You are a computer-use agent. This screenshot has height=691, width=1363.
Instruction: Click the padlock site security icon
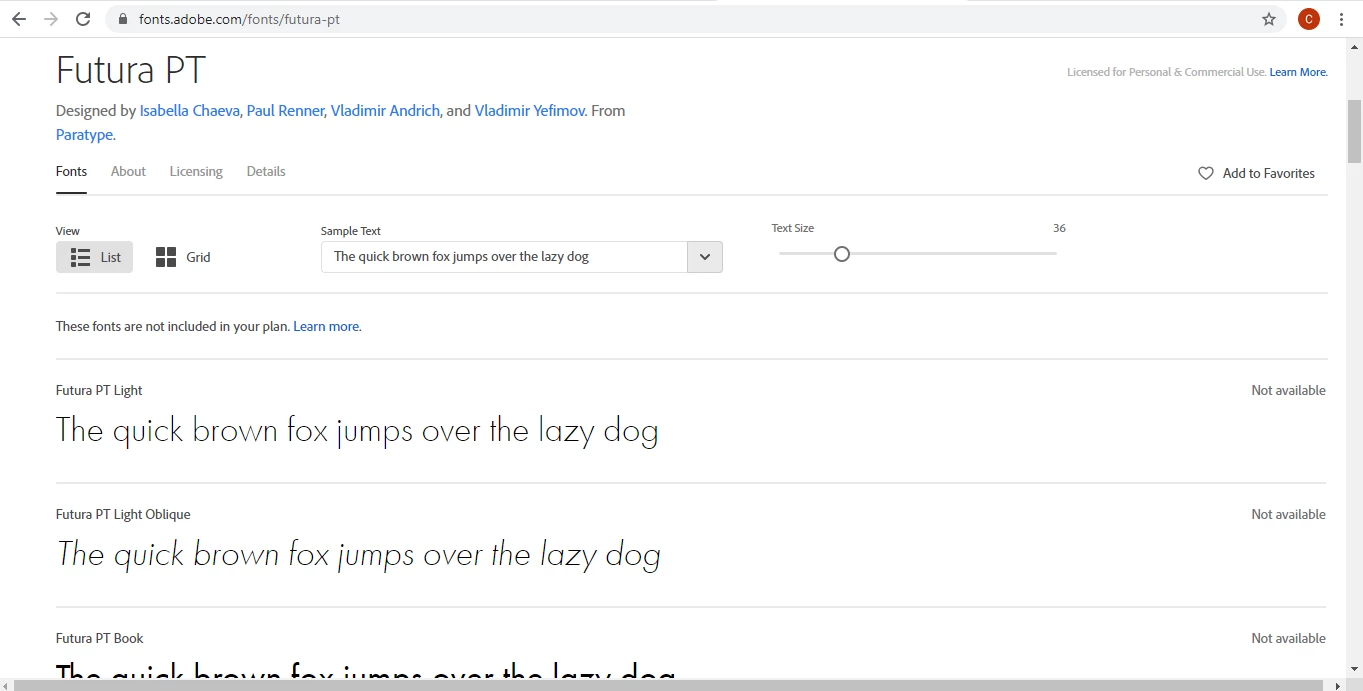pos(123,19)
